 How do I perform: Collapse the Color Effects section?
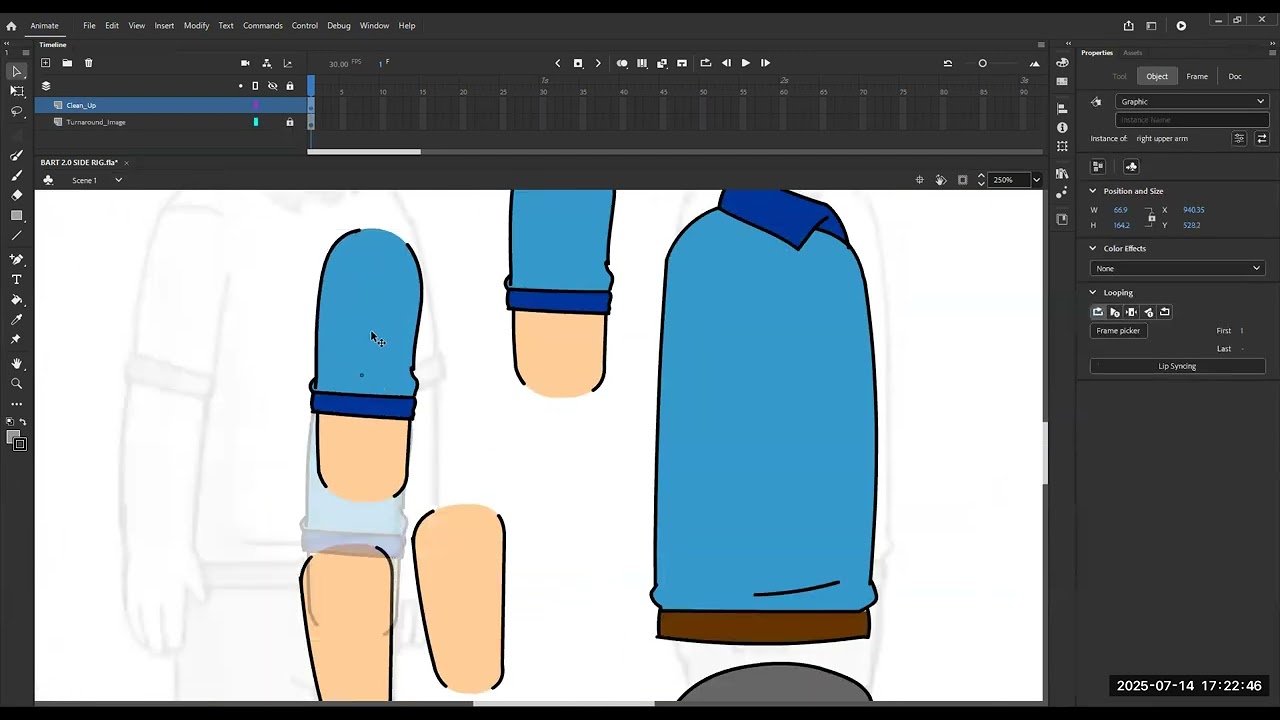[1093, 248]
